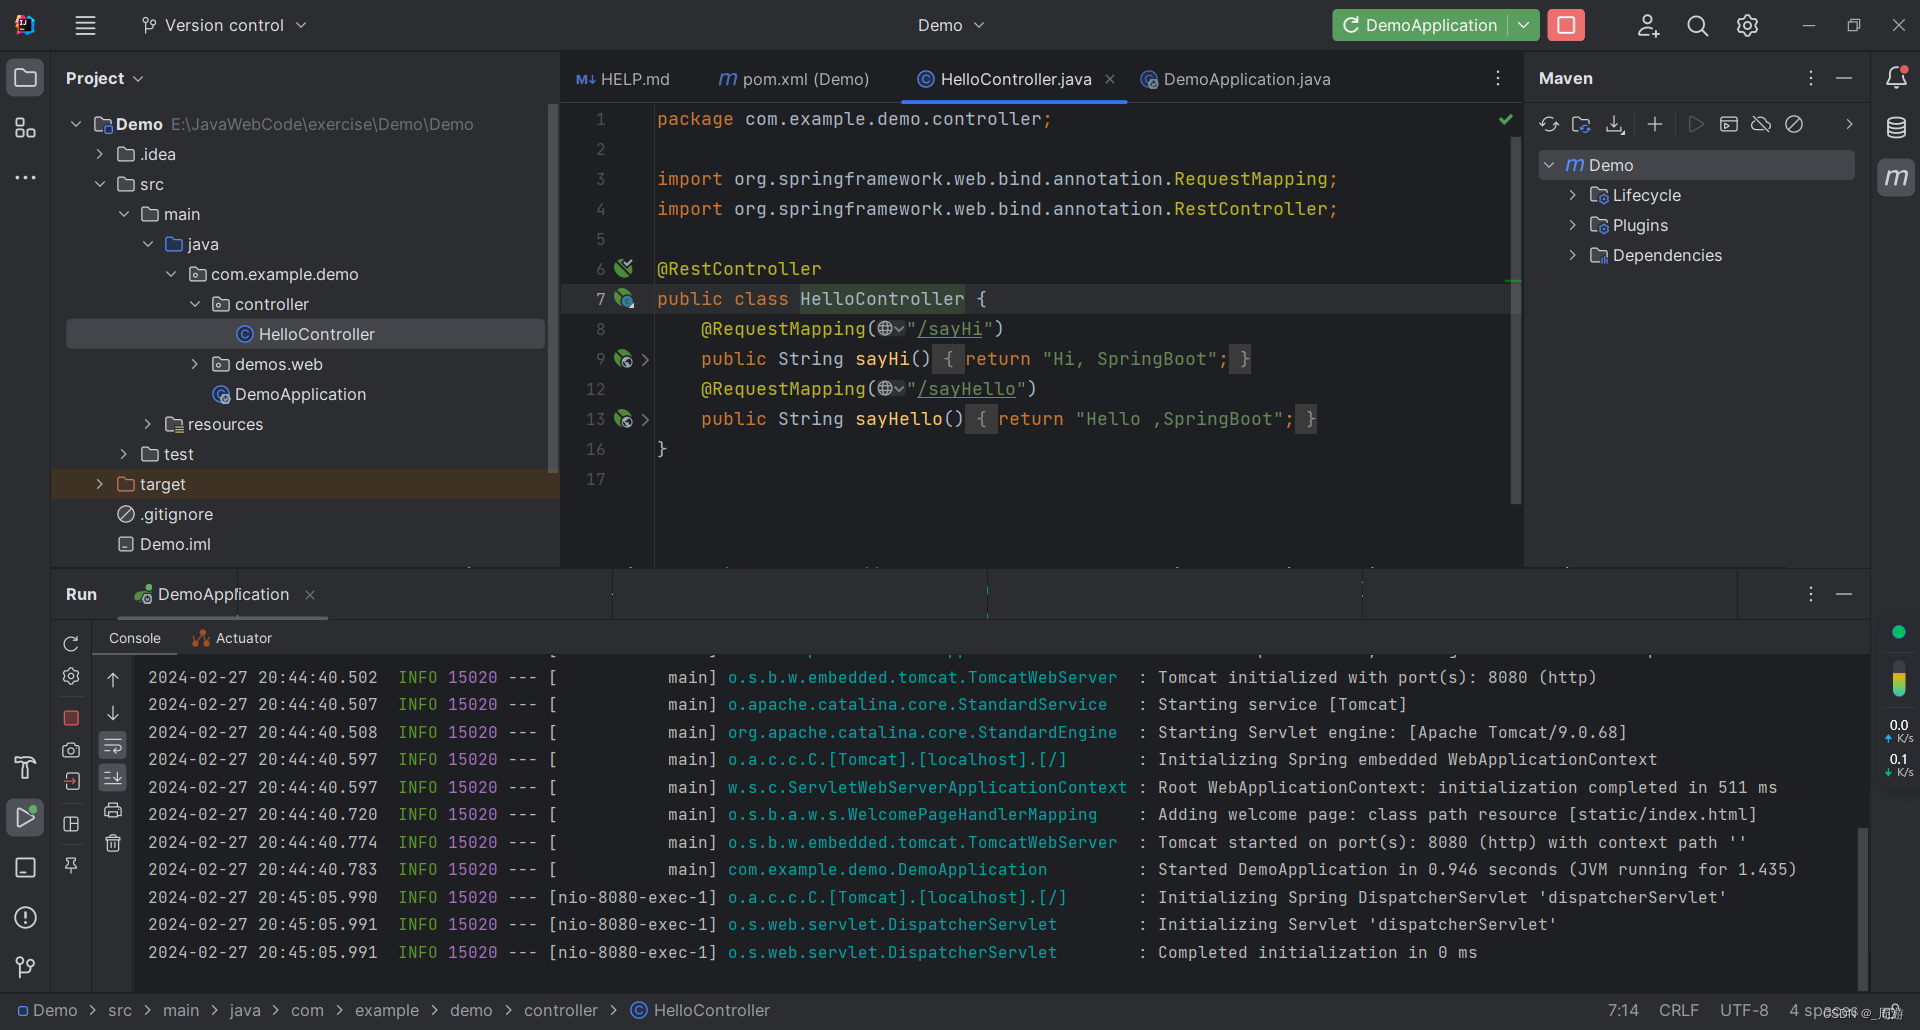
Task: Toggle Maven offline mode
Action: click(1761, 124)
